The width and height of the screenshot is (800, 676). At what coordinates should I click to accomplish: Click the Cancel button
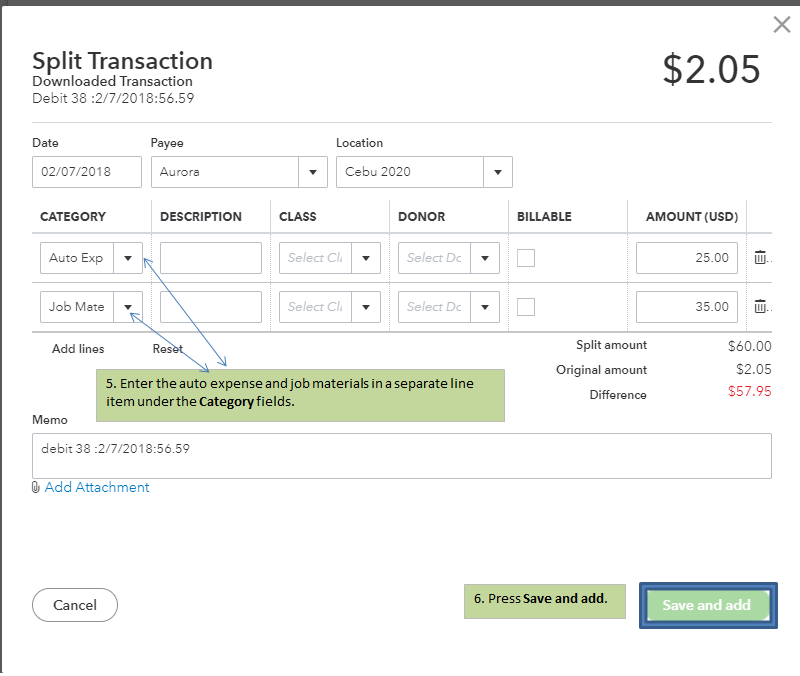coord(75,605)
